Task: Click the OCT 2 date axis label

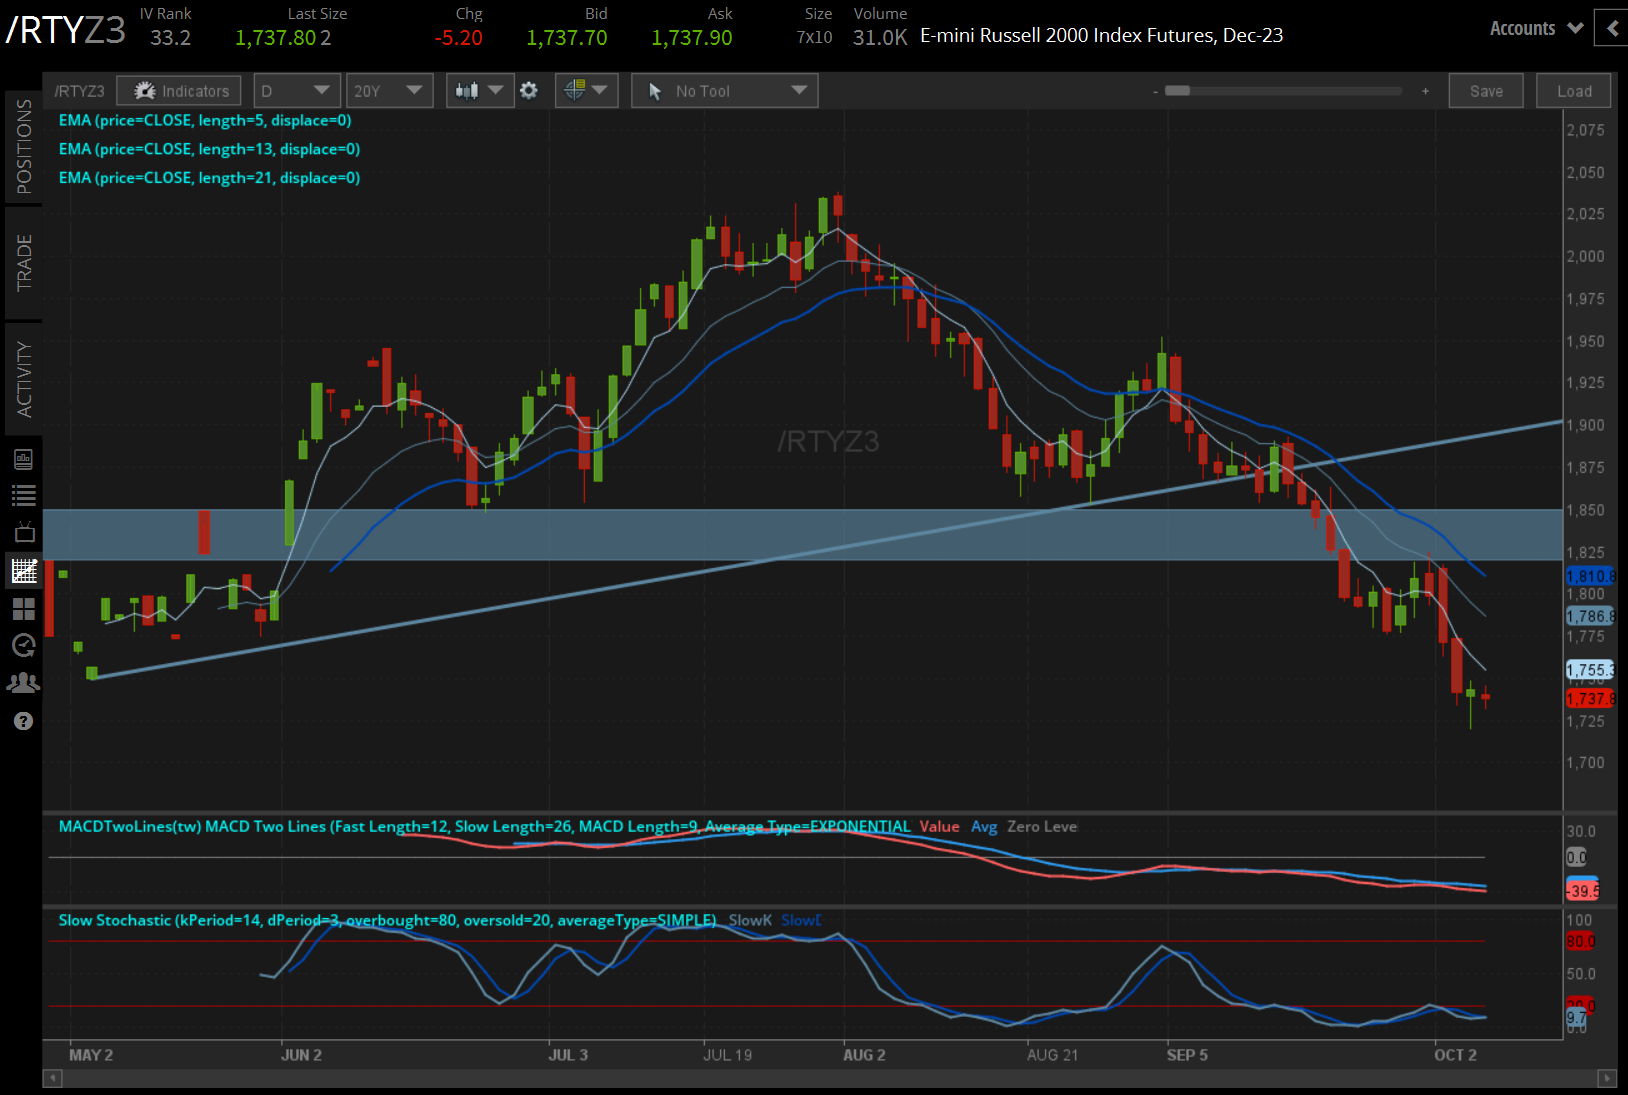Action: pos(1455,1055)
